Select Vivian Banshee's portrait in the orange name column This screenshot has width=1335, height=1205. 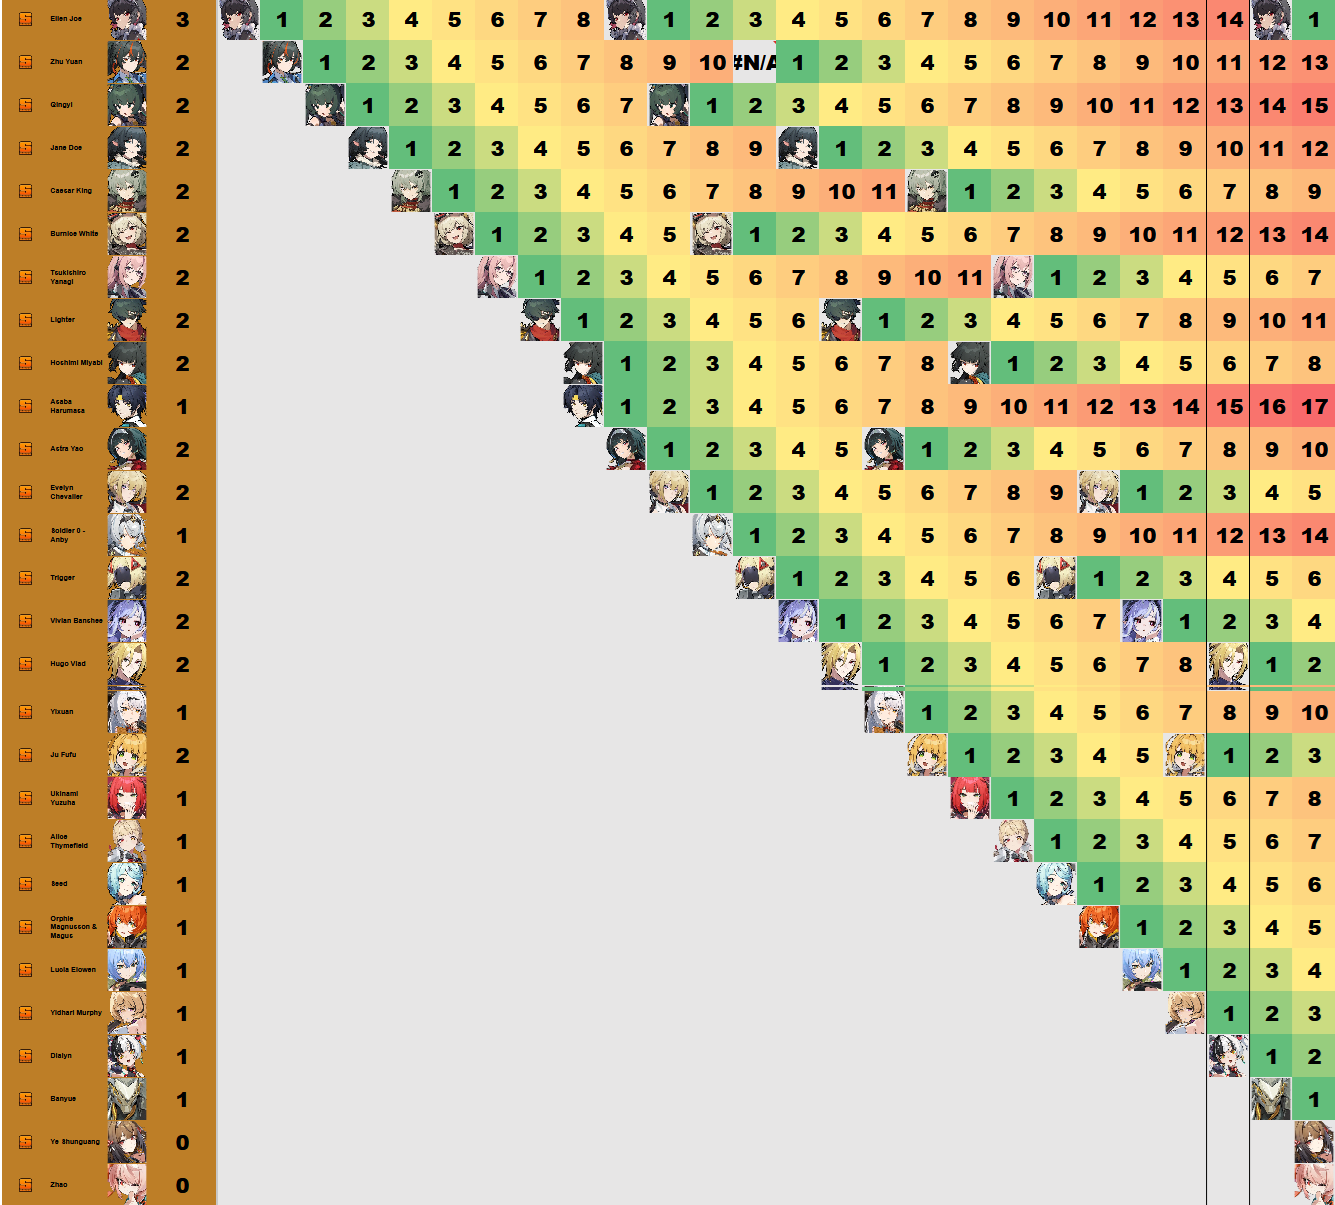click(127, 621)
